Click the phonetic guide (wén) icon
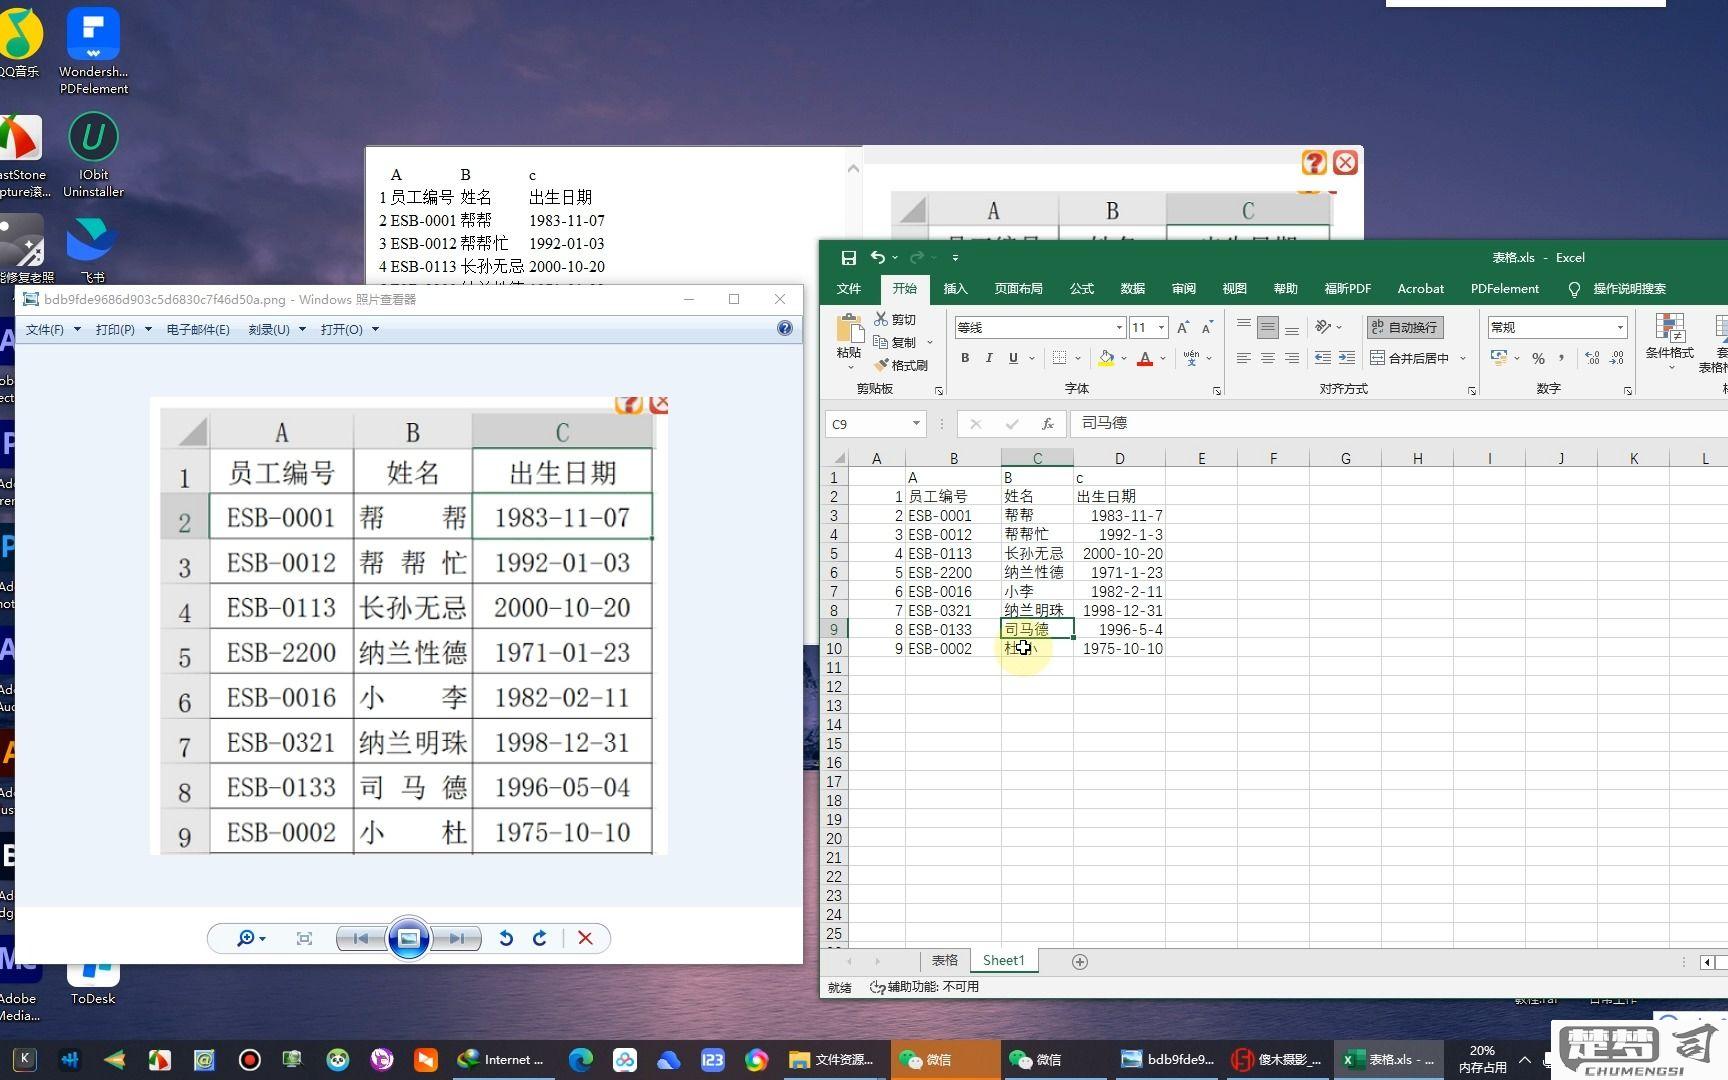The height and width of the screenshot is (1080, 1728). [1191, 358]
